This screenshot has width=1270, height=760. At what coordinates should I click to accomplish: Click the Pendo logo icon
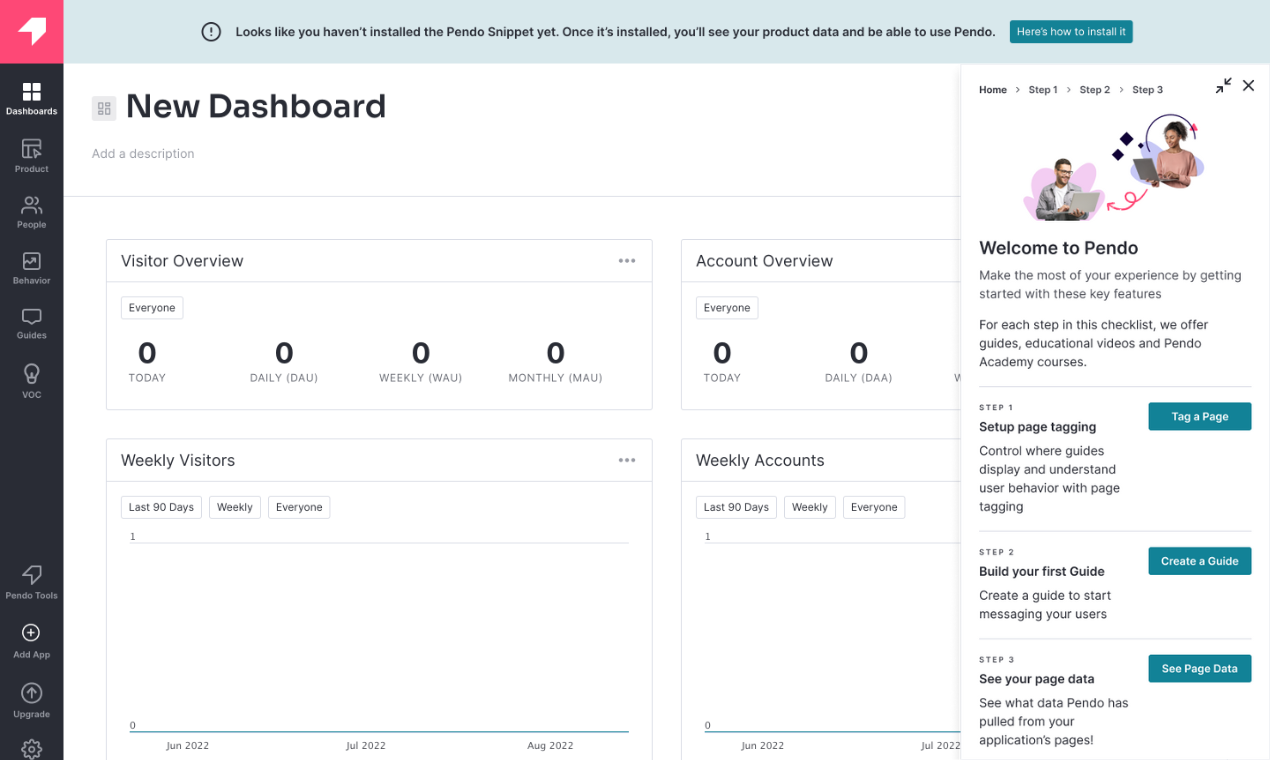(x=32, y=31)
